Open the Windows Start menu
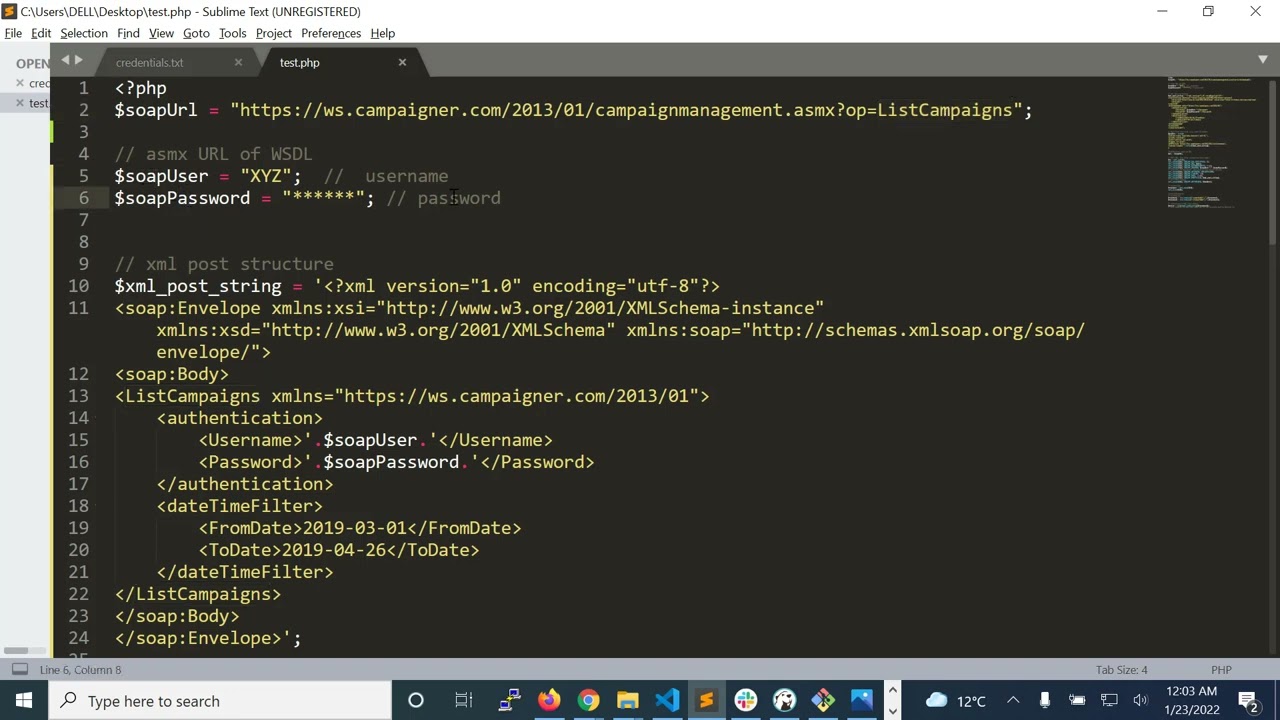Viewport: 1280px width, 720px height. click(24, 700)
